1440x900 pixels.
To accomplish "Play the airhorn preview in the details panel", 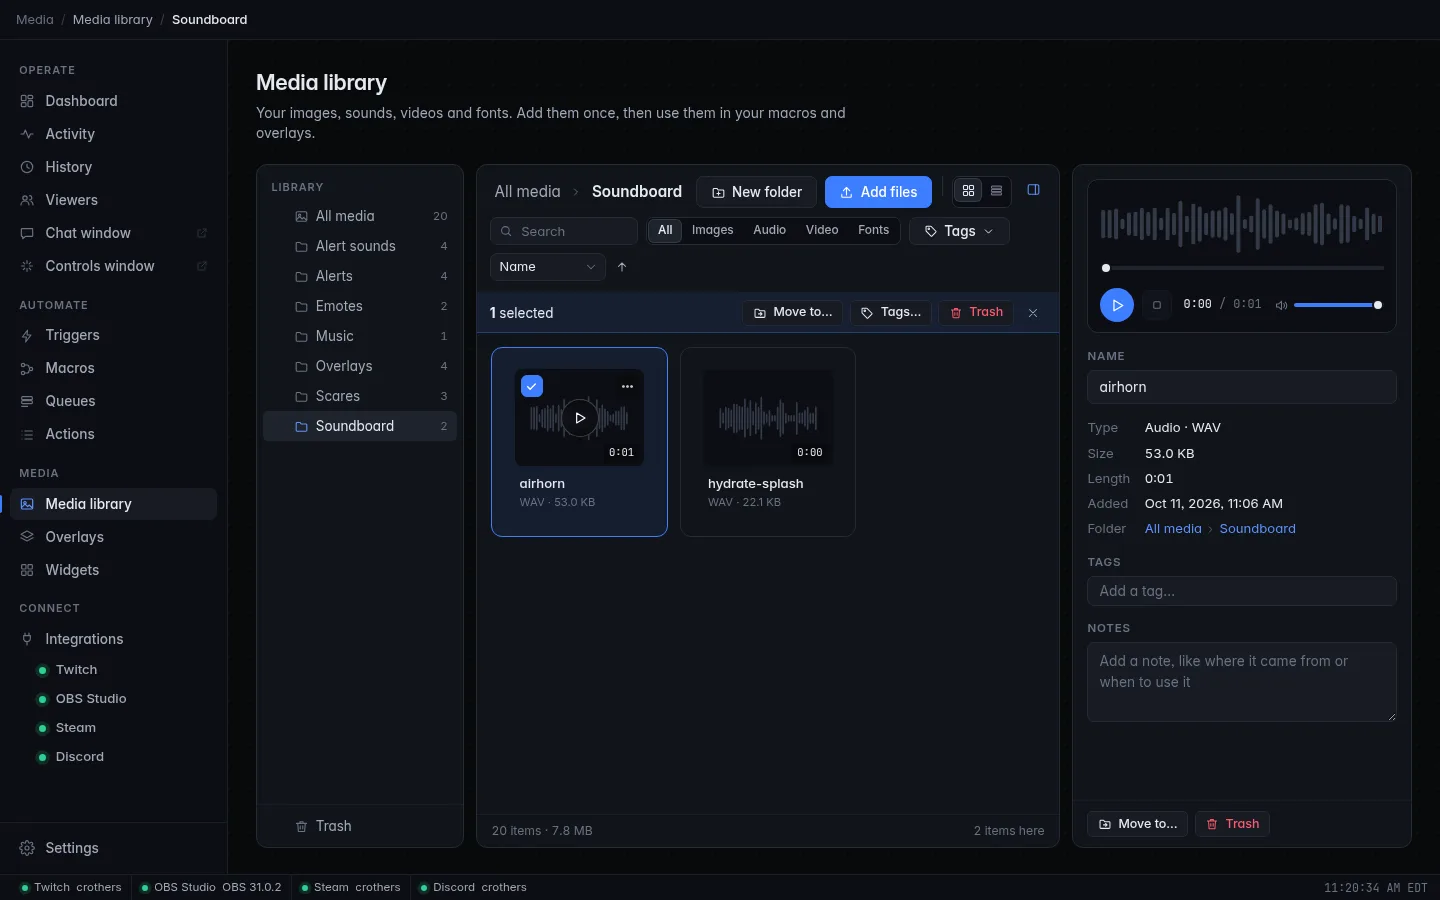I will pos(1117,305).
